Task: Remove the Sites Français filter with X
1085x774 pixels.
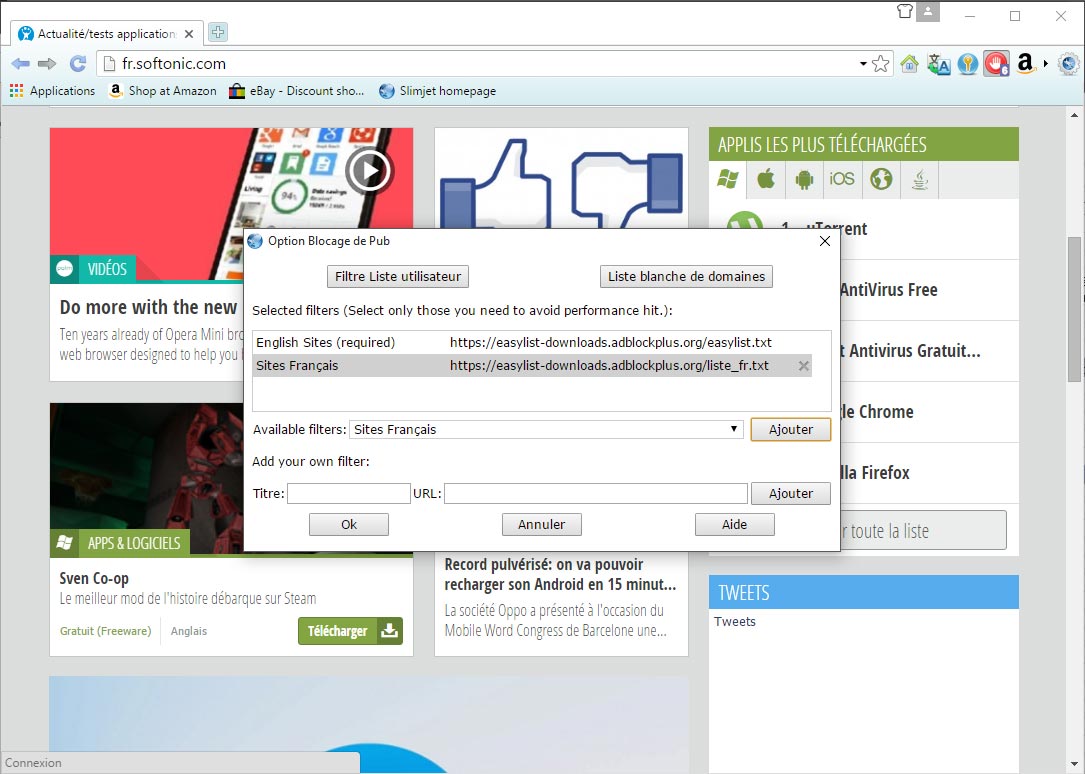Action: [803, 366]
